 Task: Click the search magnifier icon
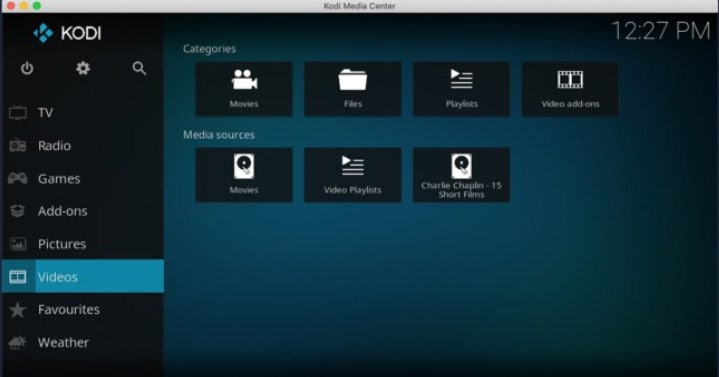(139, 68)
